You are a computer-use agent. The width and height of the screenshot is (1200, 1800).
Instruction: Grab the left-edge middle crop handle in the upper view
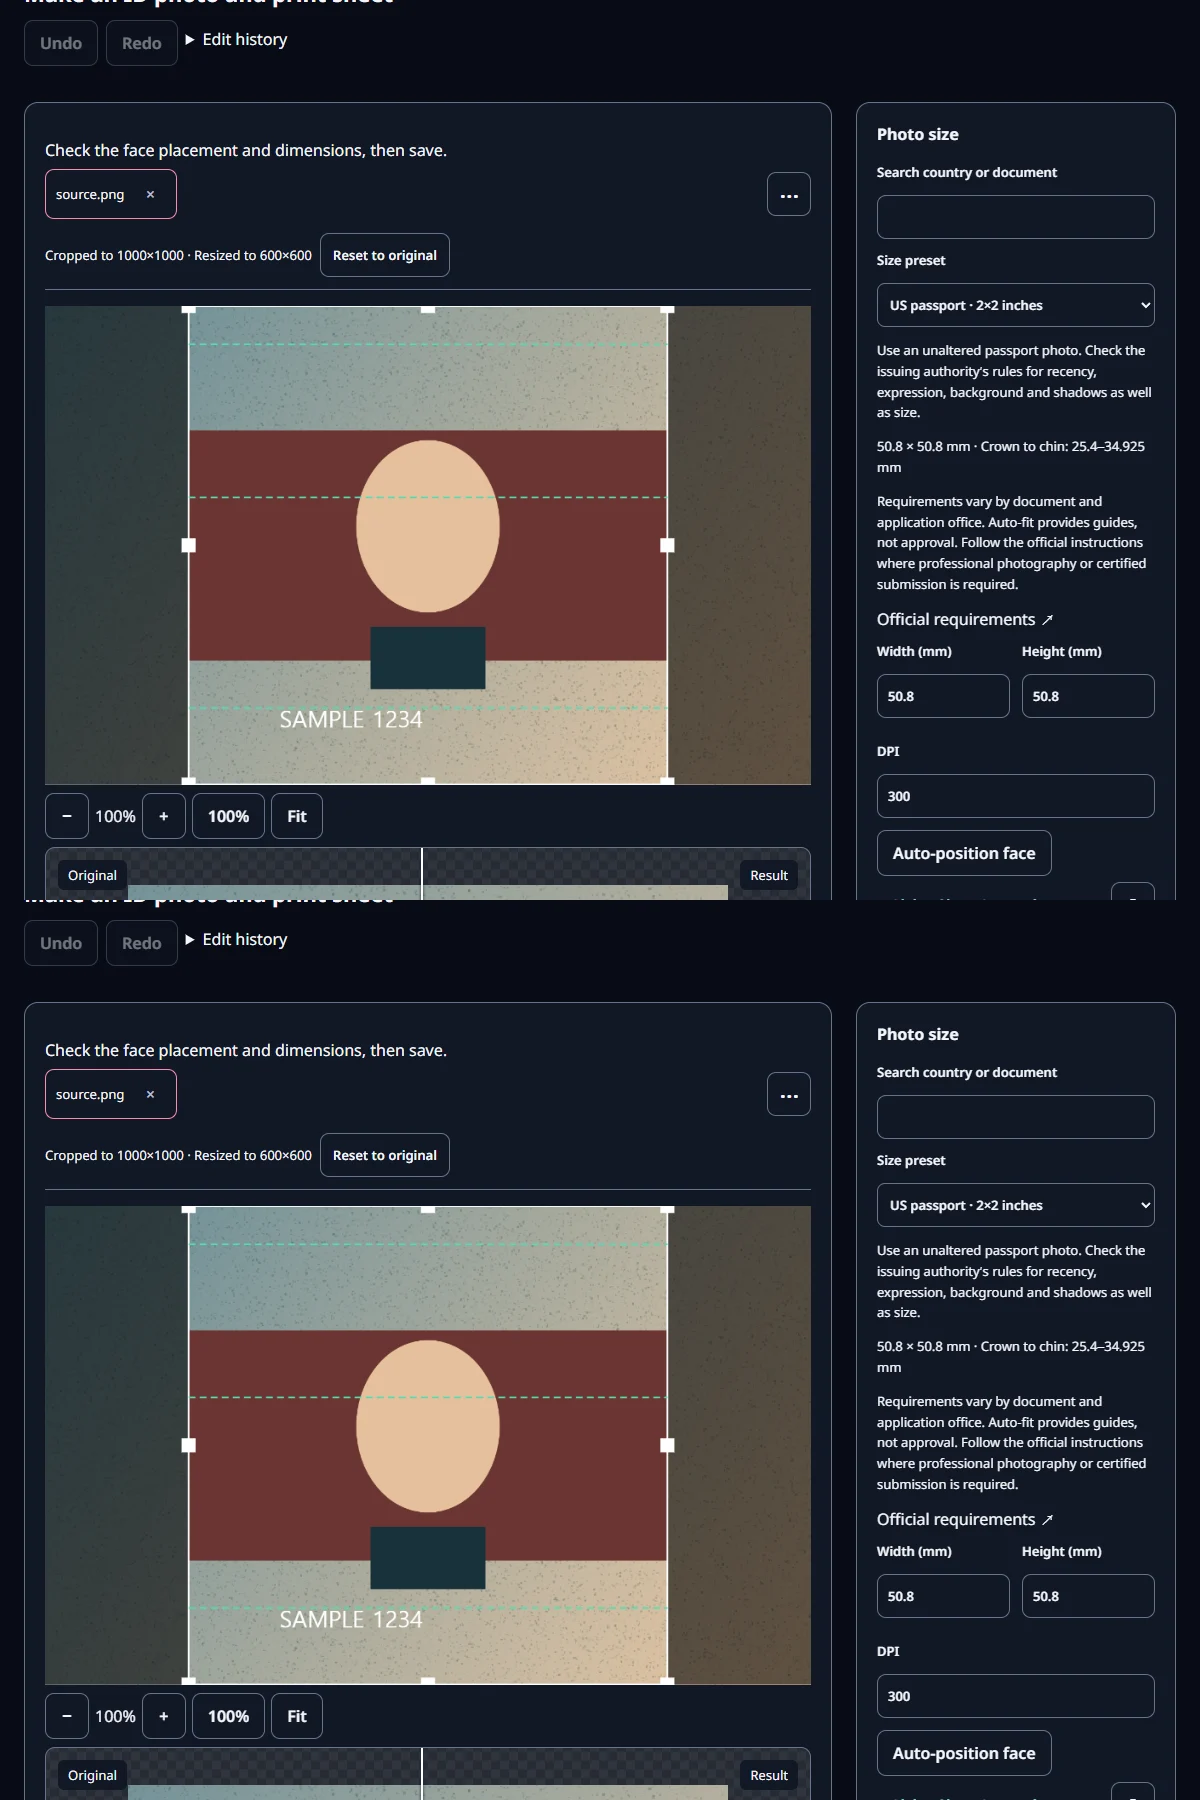pyautogui.click(x=188, y=545)
